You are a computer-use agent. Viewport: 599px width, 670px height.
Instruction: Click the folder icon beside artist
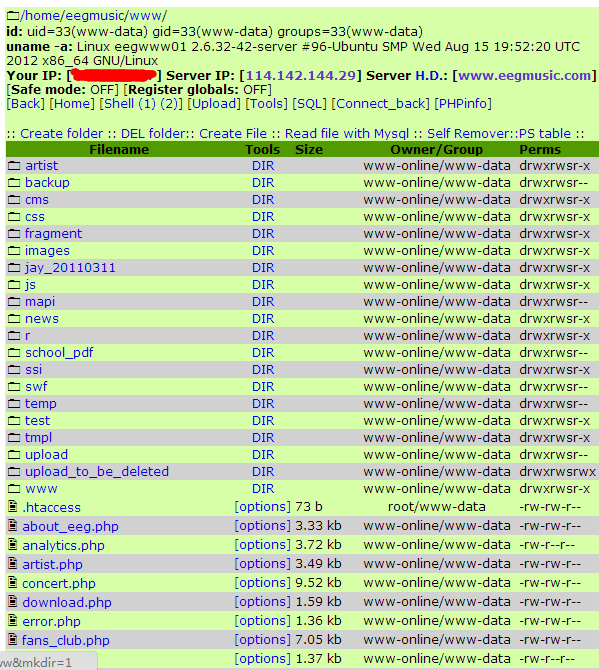tap(14, 165)
